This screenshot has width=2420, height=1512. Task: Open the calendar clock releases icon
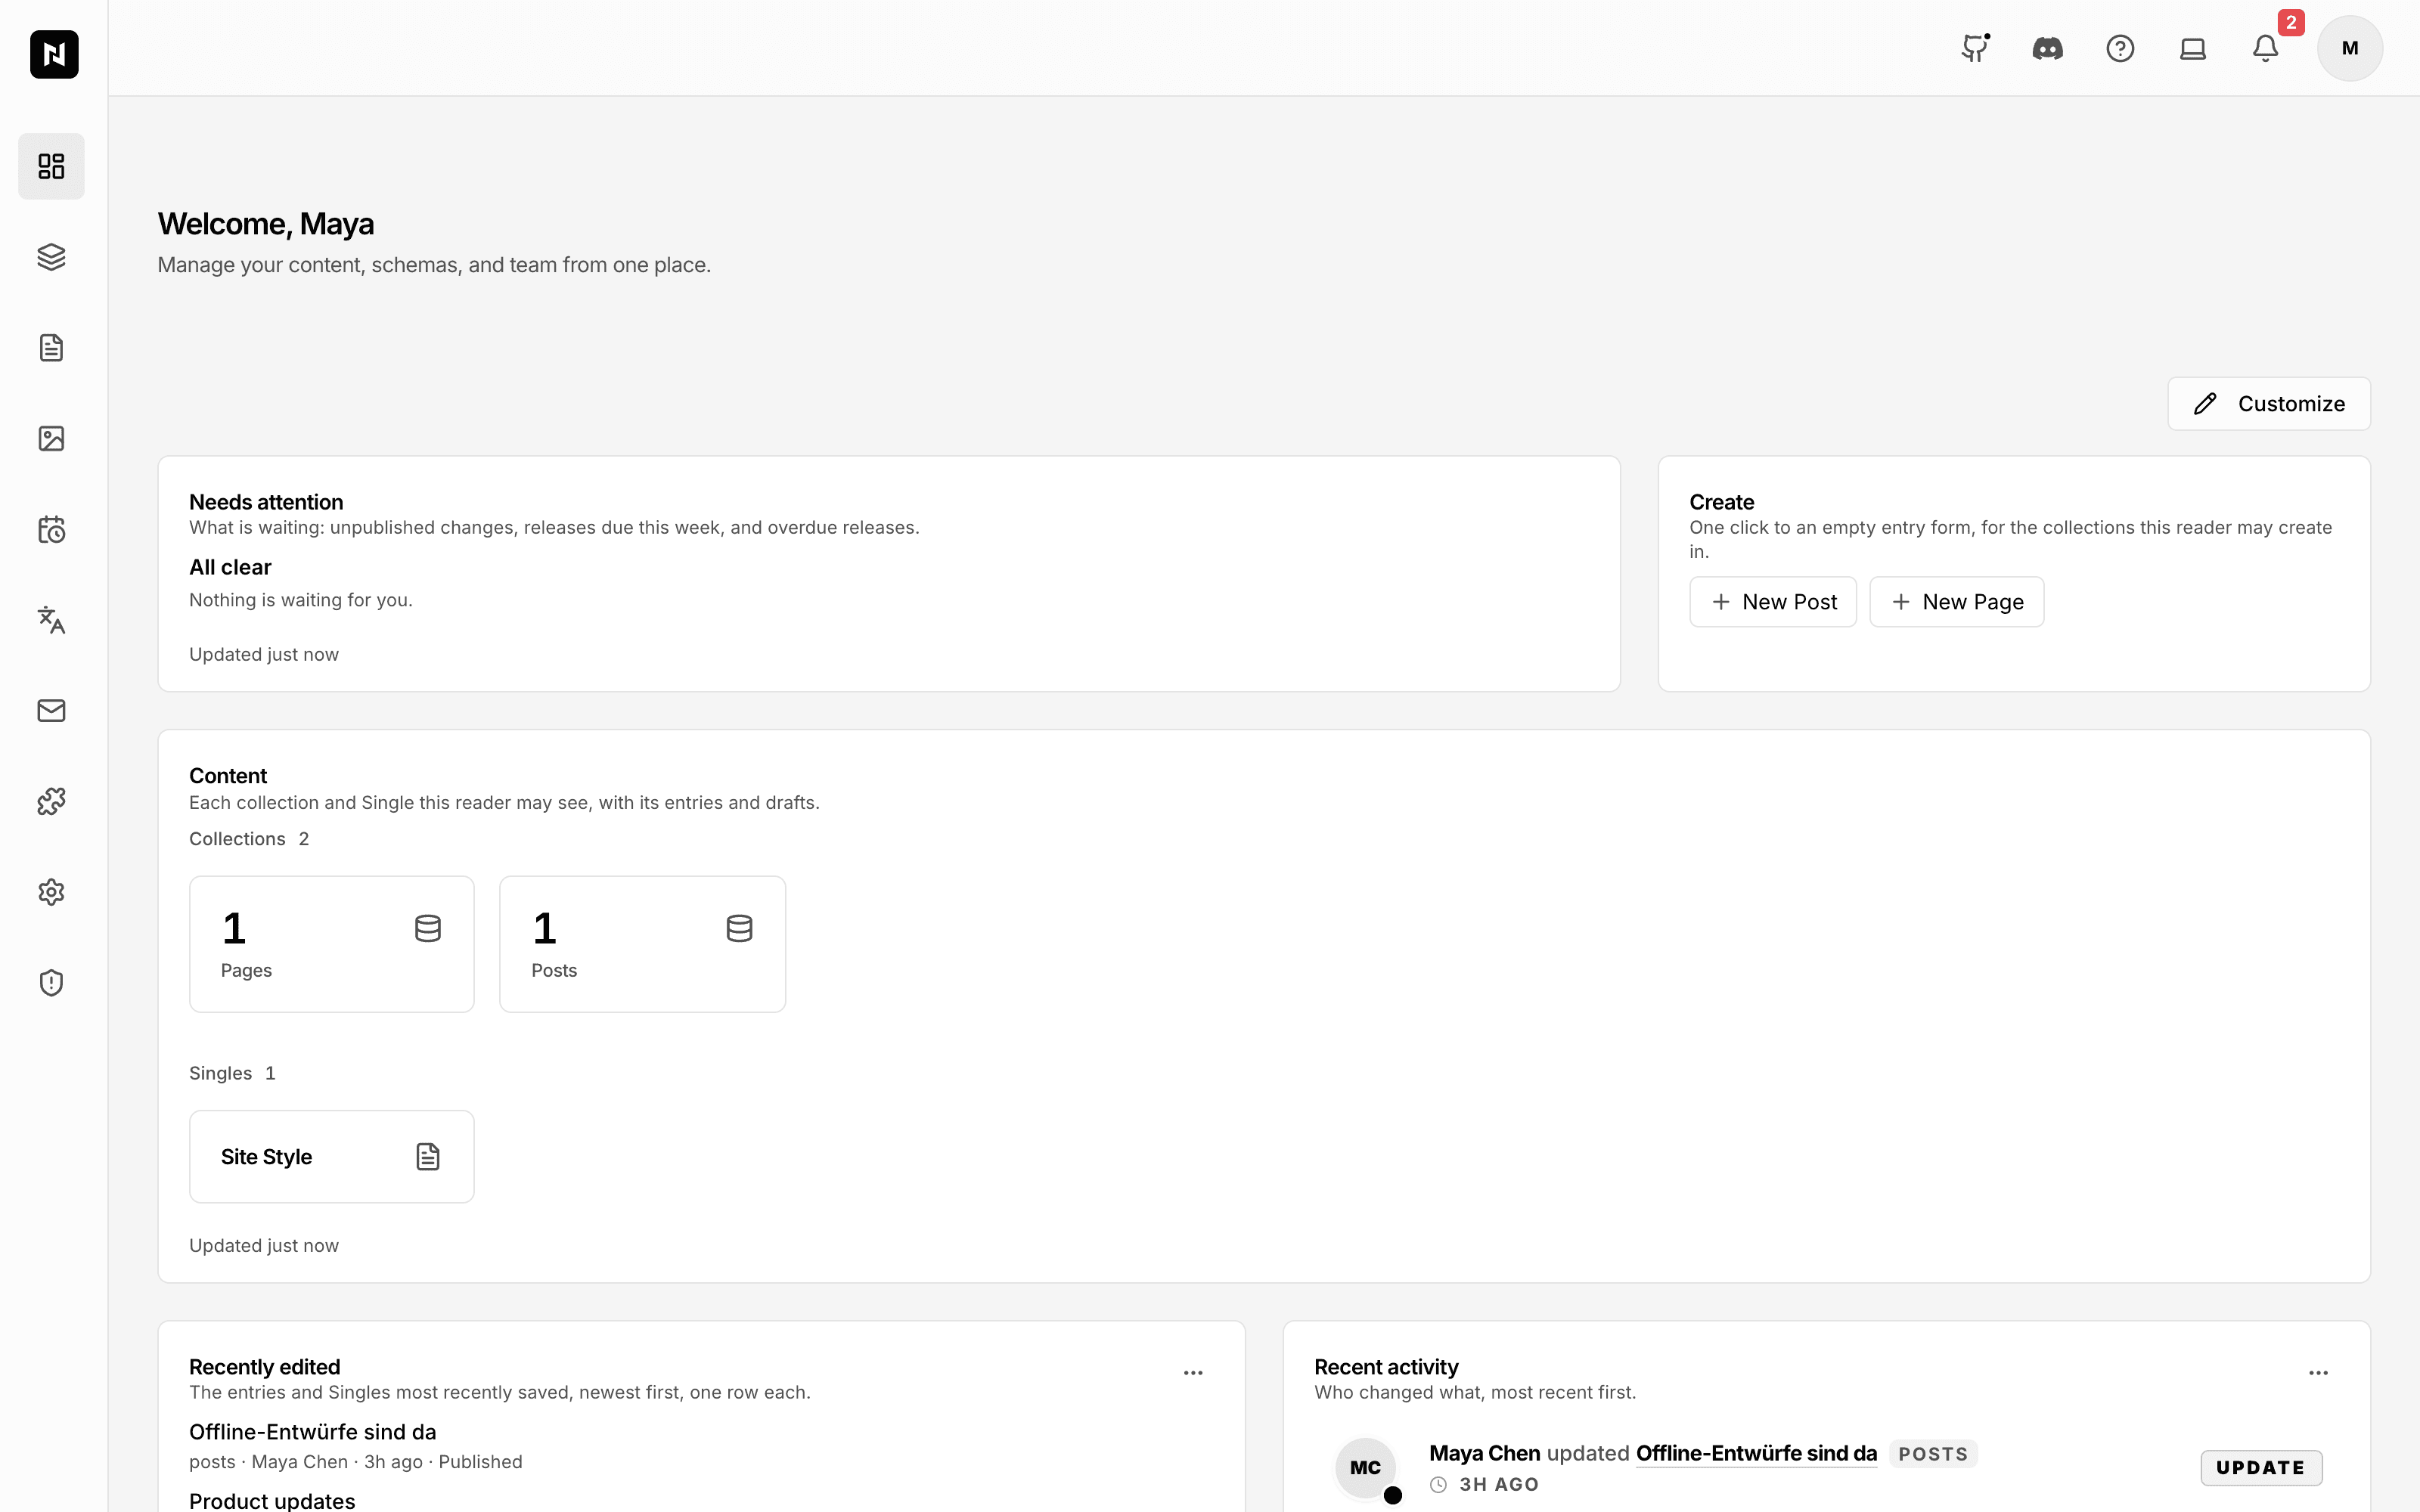tap(51, 529)
